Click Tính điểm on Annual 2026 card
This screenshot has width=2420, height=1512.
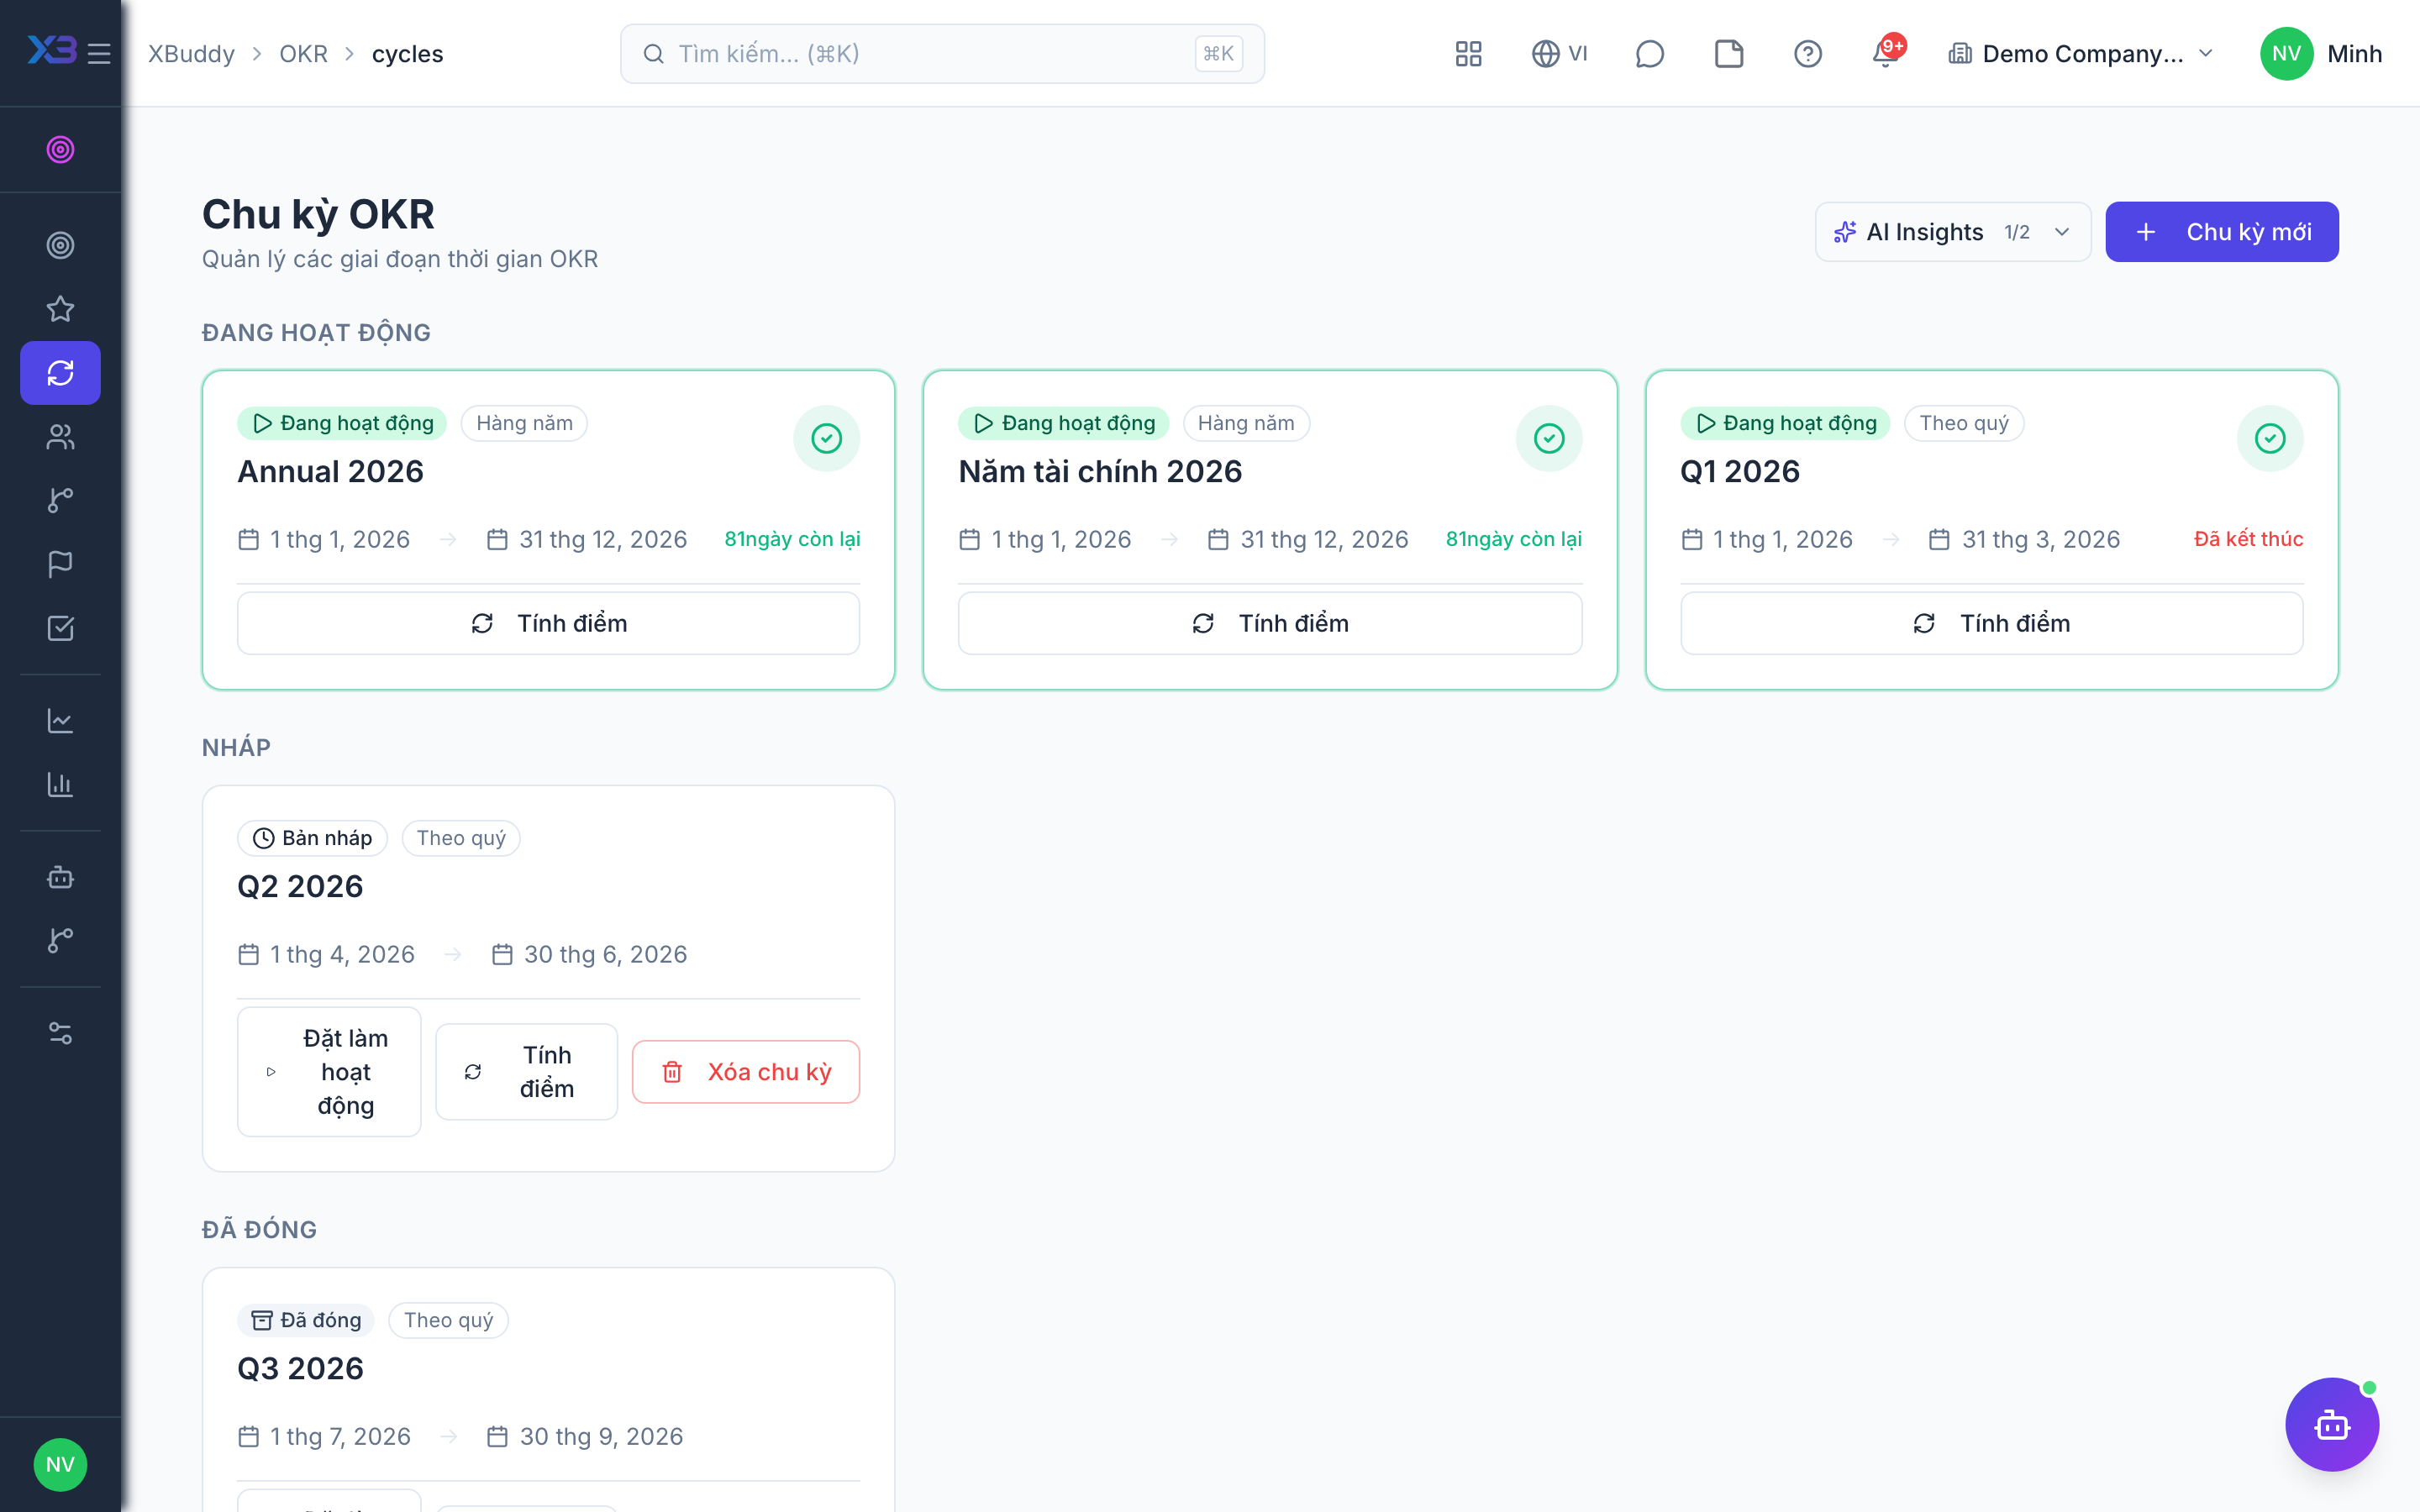pyautogui.click(x=548, y=623)
